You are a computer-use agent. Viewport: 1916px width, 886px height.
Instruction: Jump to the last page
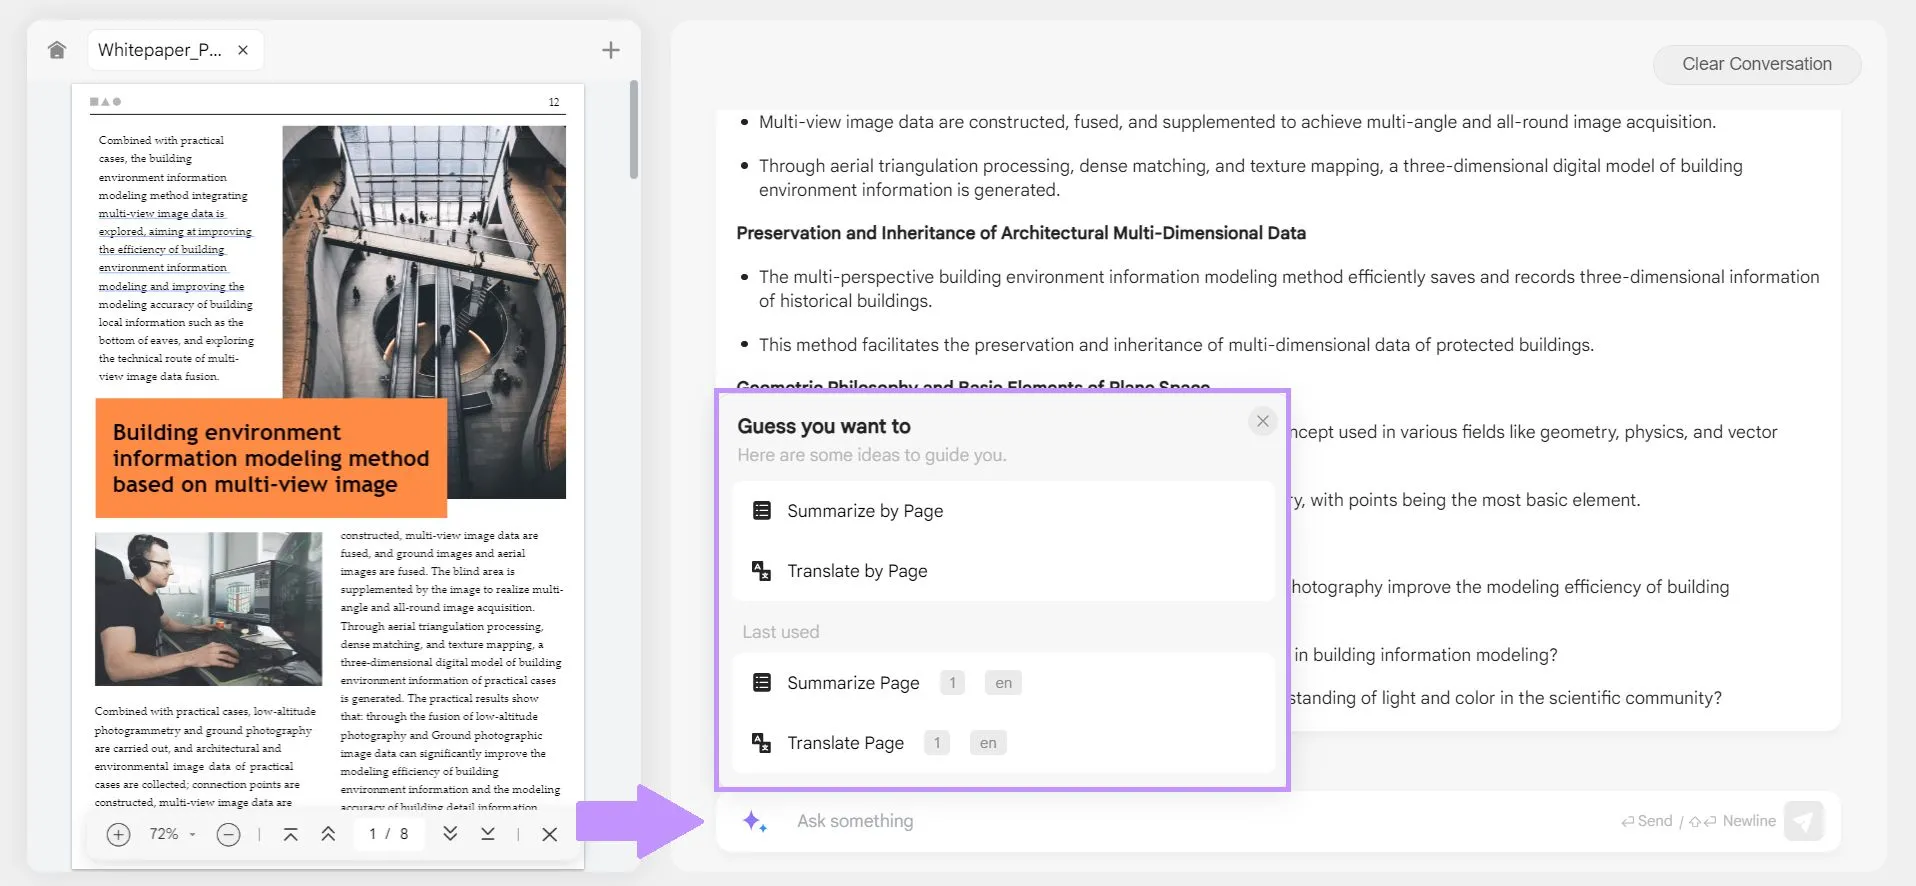click(x=488, y=834)
